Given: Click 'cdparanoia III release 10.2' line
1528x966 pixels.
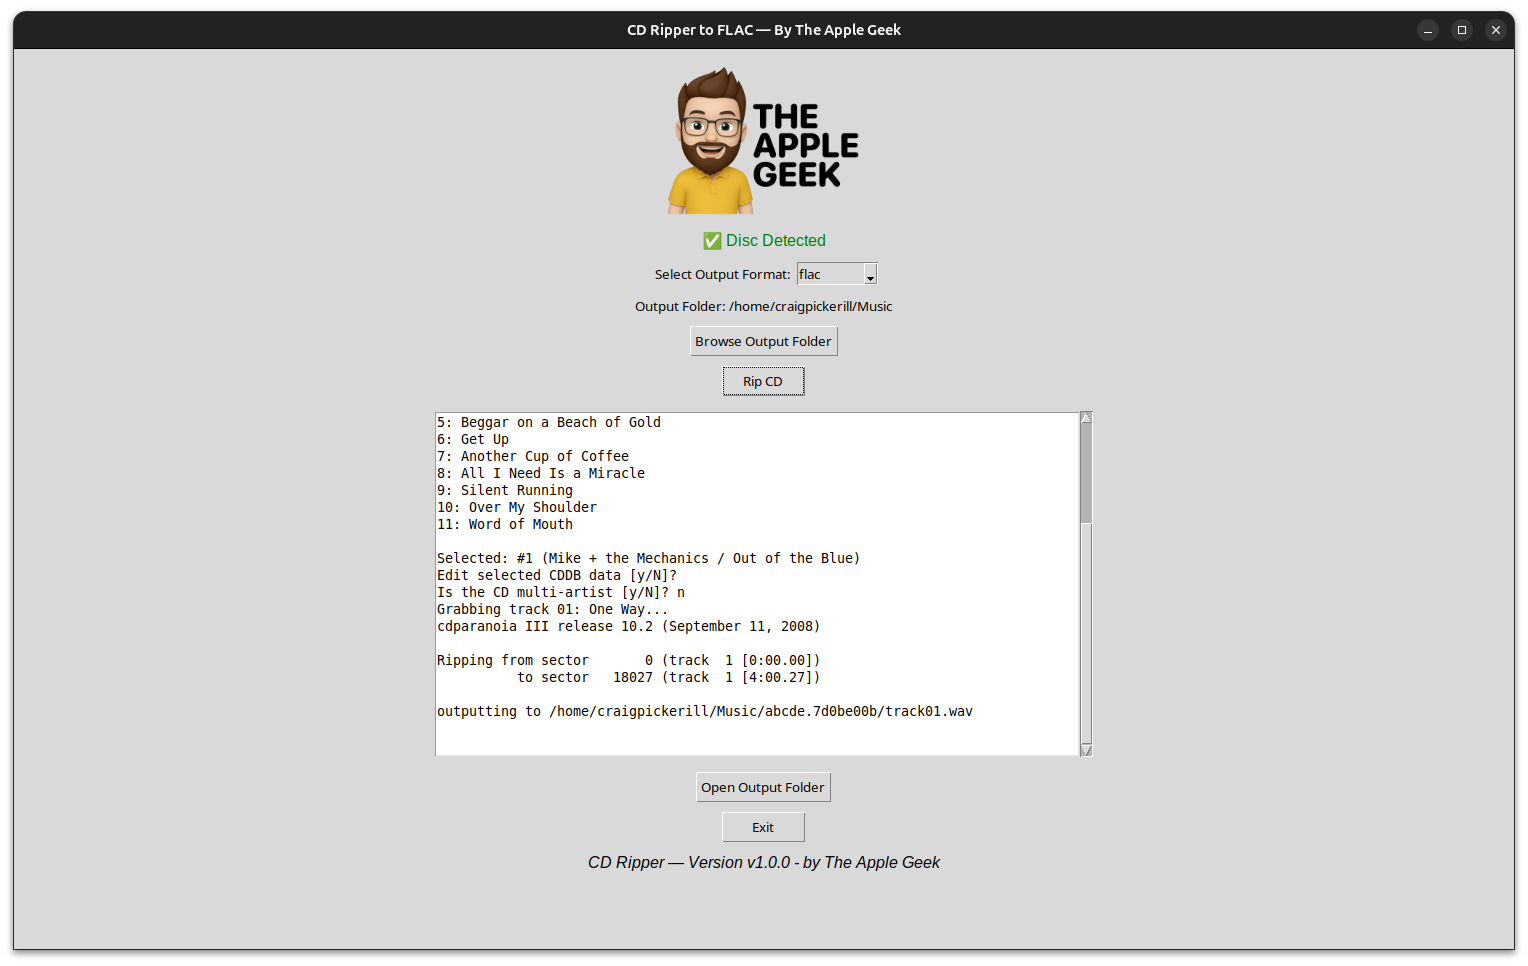Looking at the screenshot, I should pos(629,627).
